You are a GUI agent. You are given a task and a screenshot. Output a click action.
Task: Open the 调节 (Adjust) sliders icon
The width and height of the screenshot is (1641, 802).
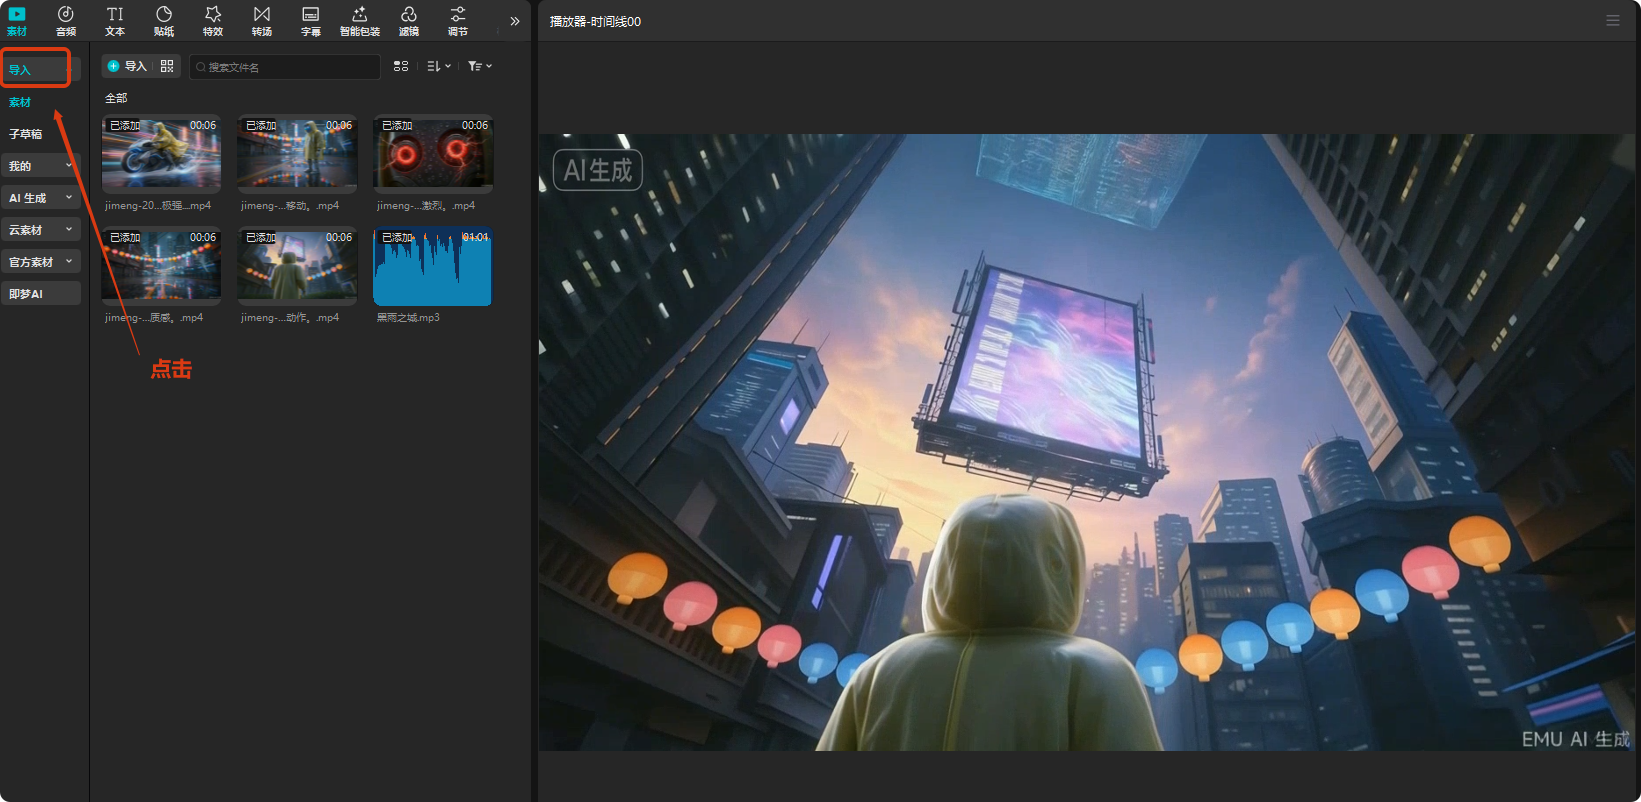pyautogui.click(x=458, y=20)
